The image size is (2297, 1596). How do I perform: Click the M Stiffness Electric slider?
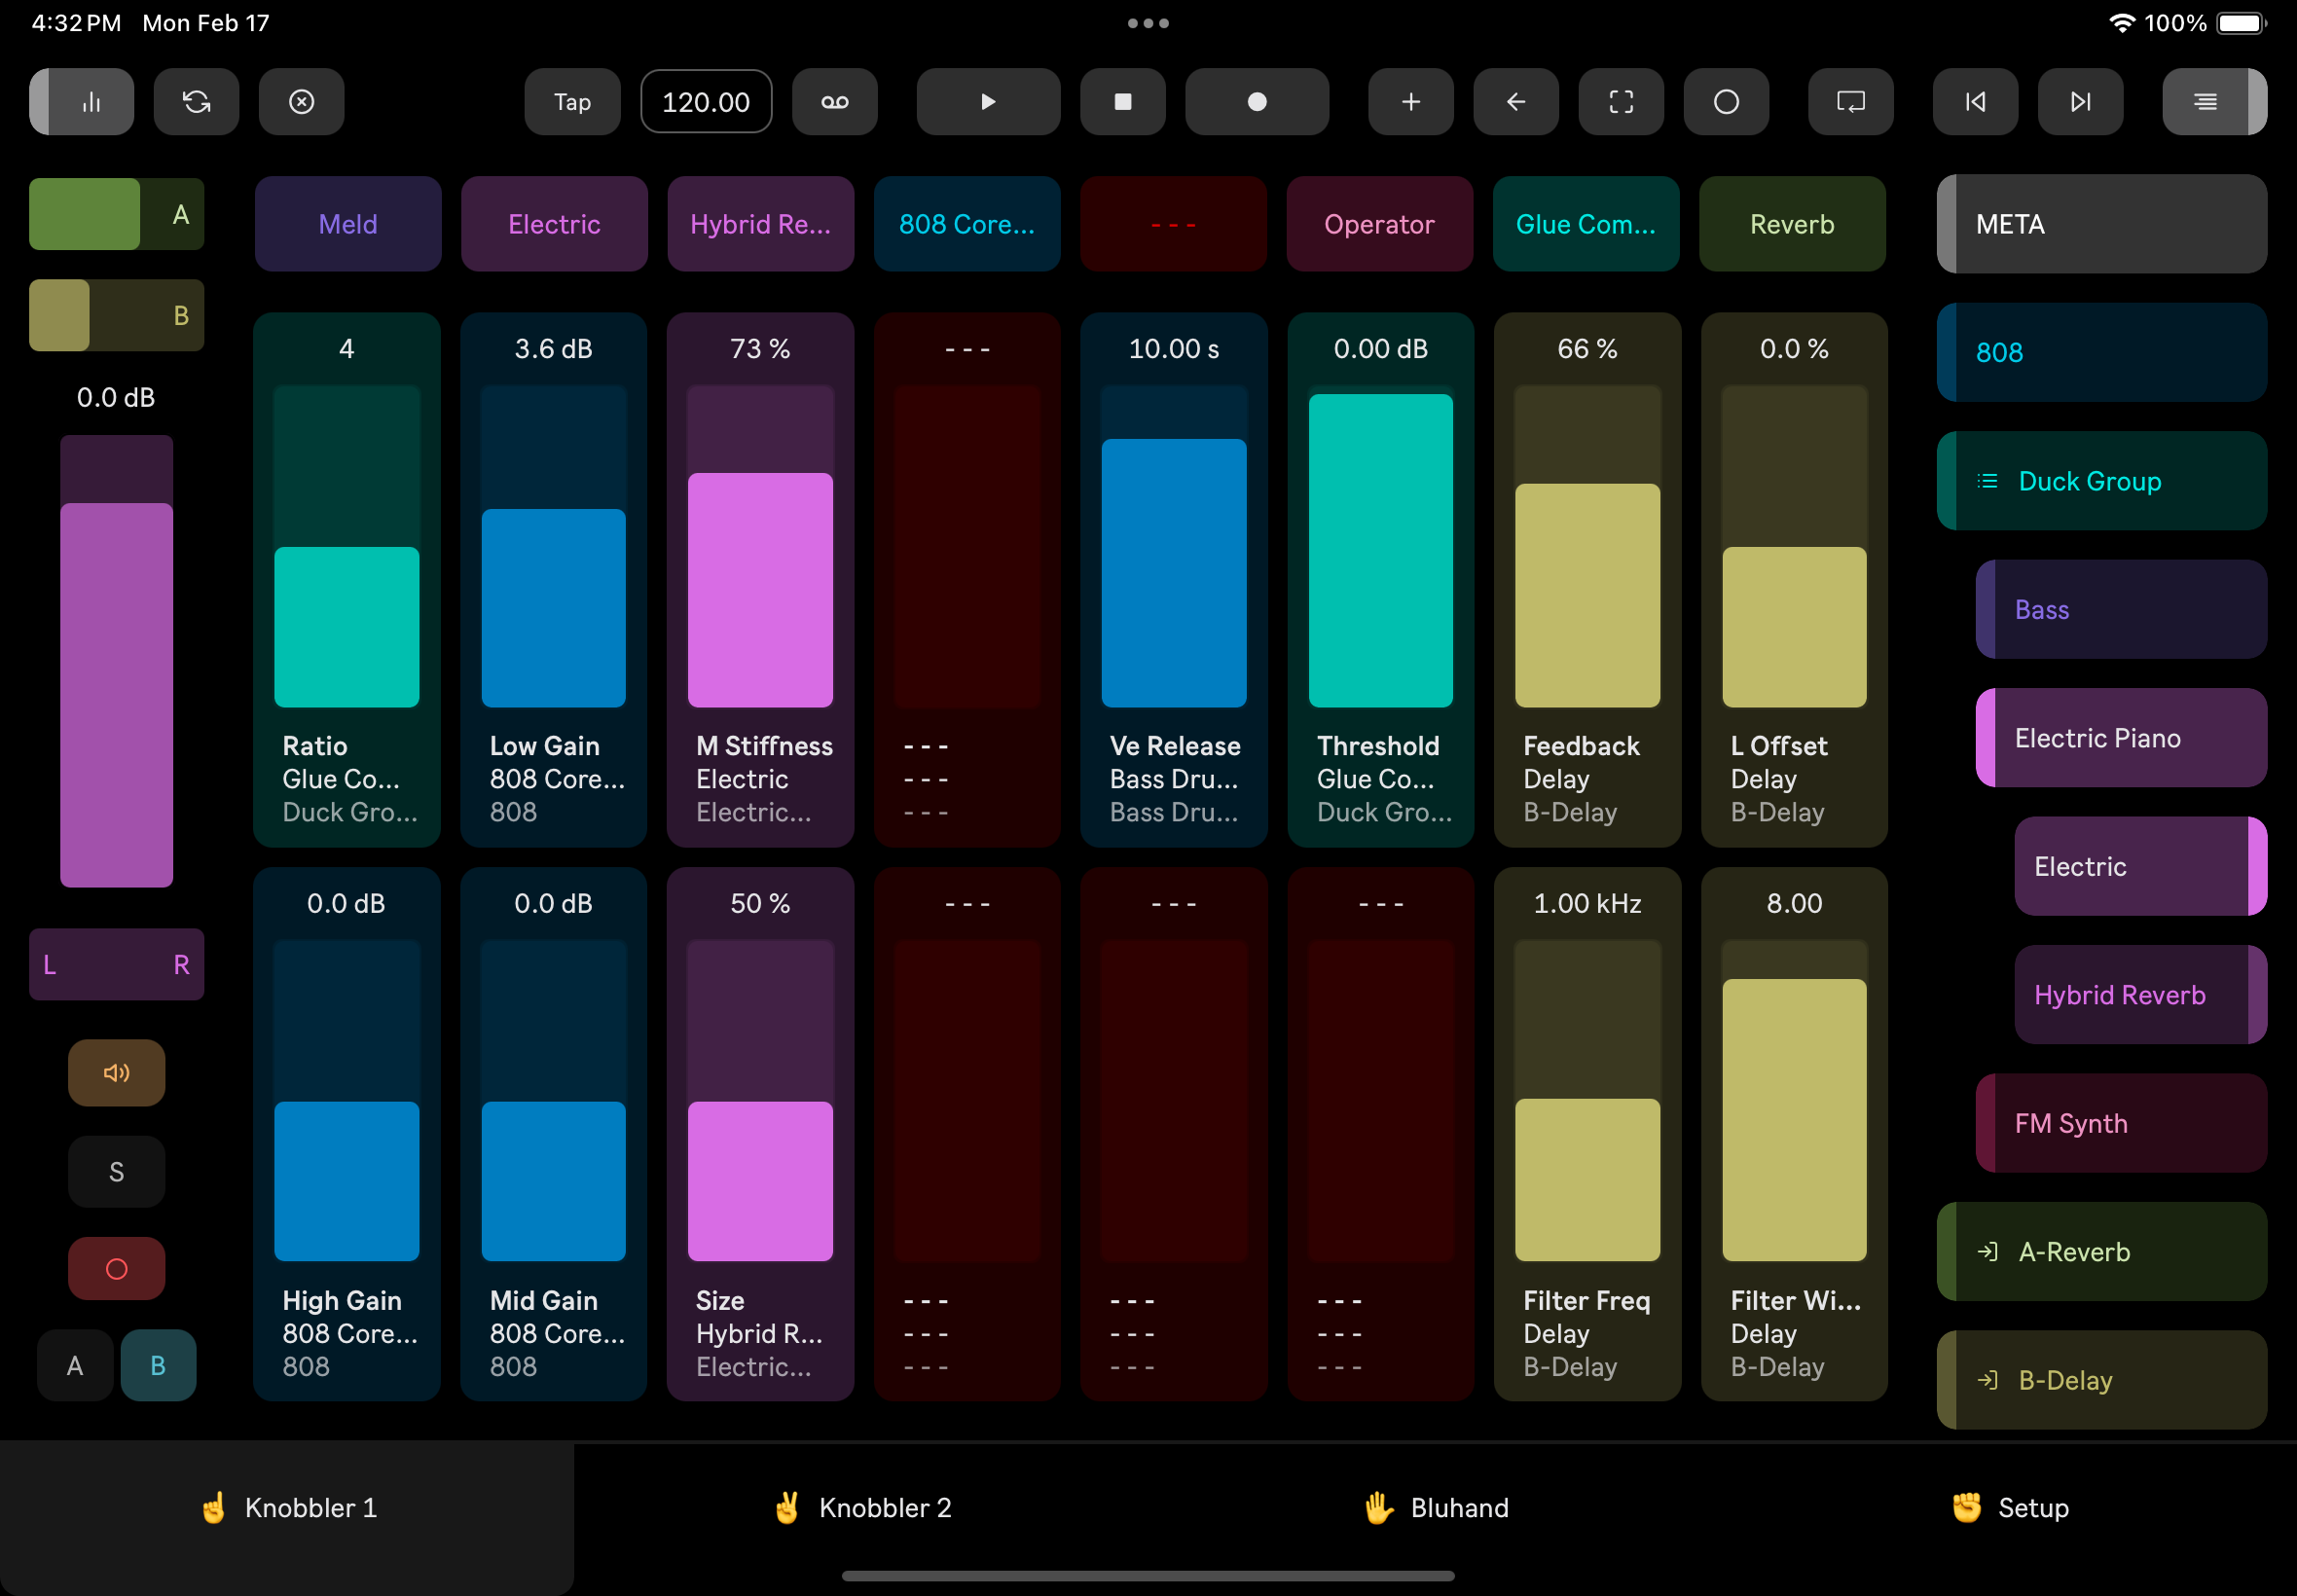[761, 547]
